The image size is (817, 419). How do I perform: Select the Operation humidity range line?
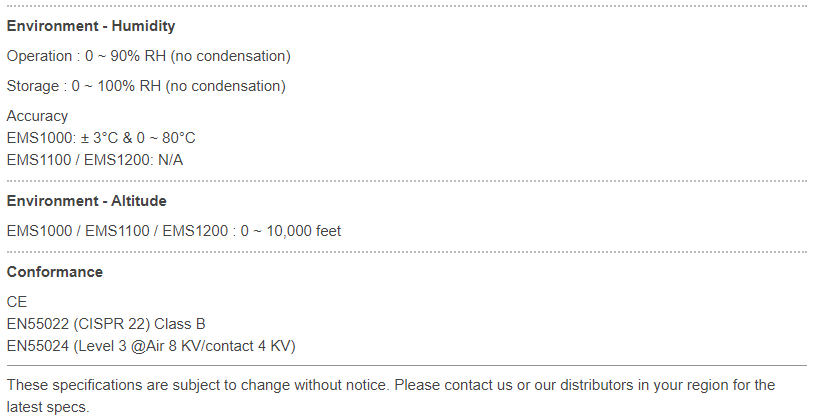148,56
